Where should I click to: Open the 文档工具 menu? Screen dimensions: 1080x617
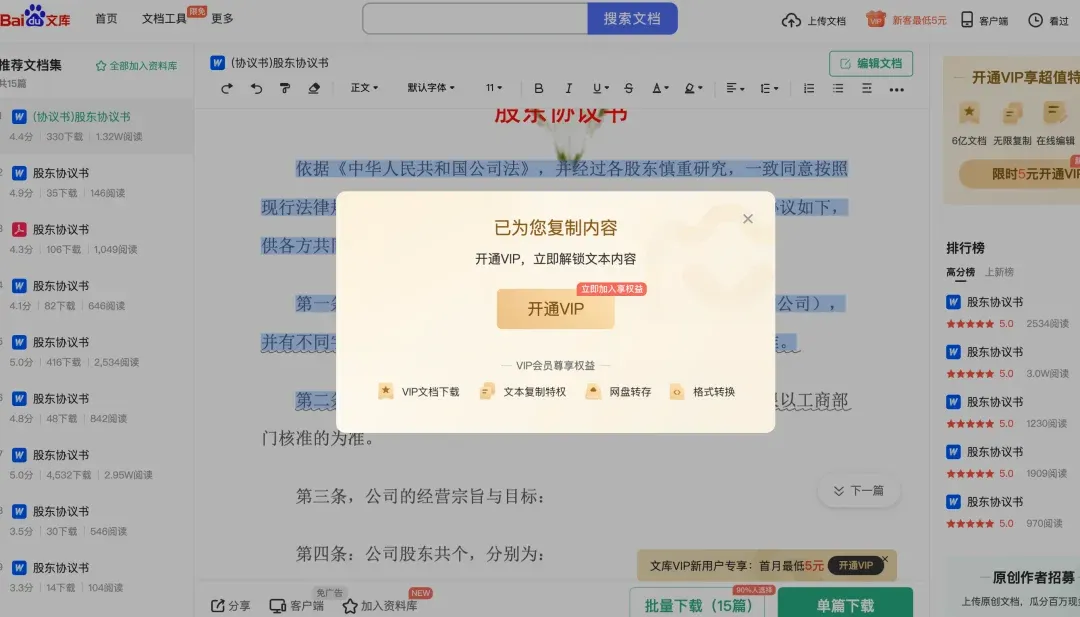164,19
